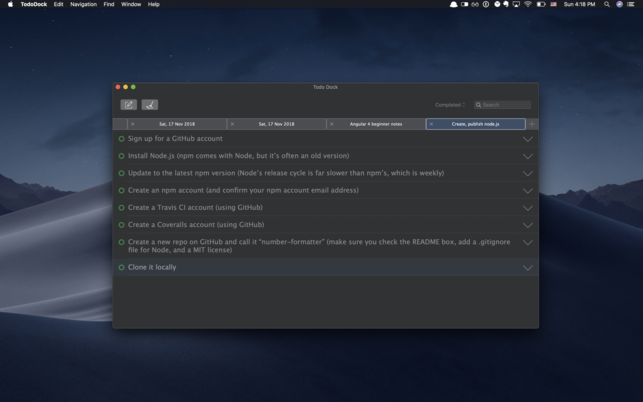Select the Clone it locally text

pos(152,267)
